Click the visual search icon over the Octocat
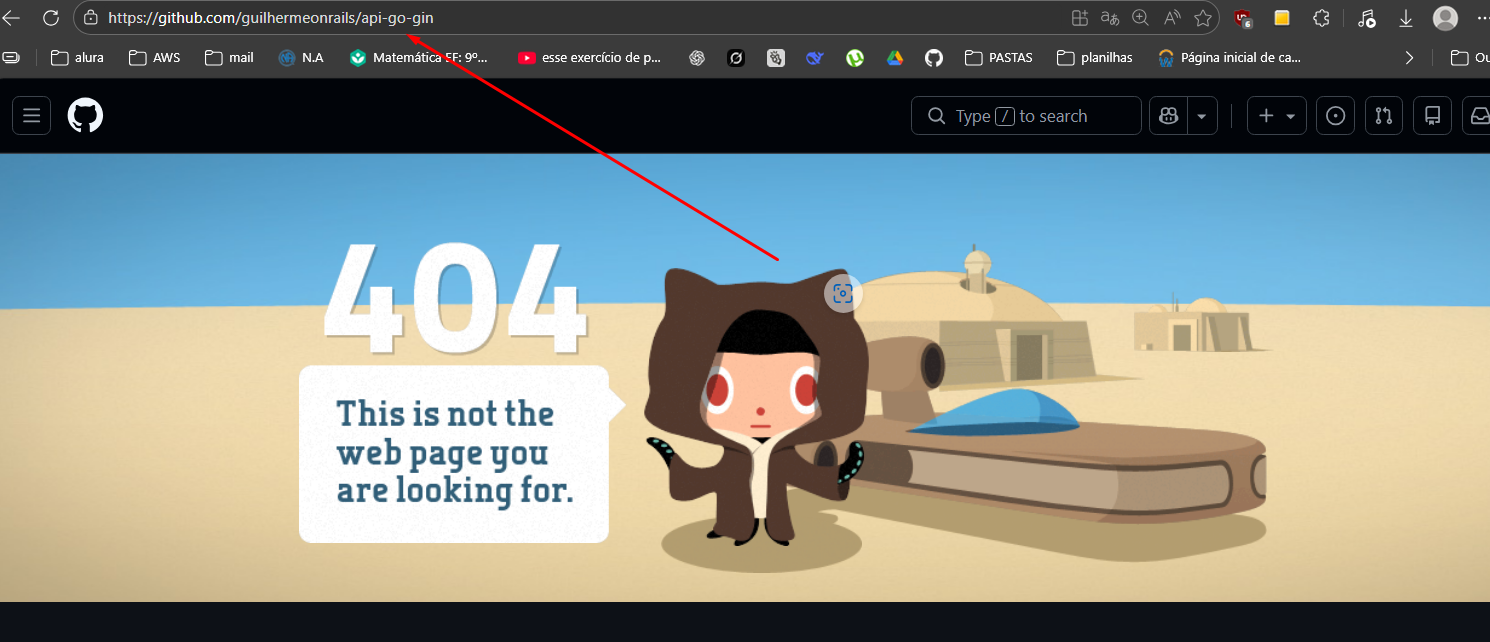The image size is (1490, 642). tap(843, 293)
